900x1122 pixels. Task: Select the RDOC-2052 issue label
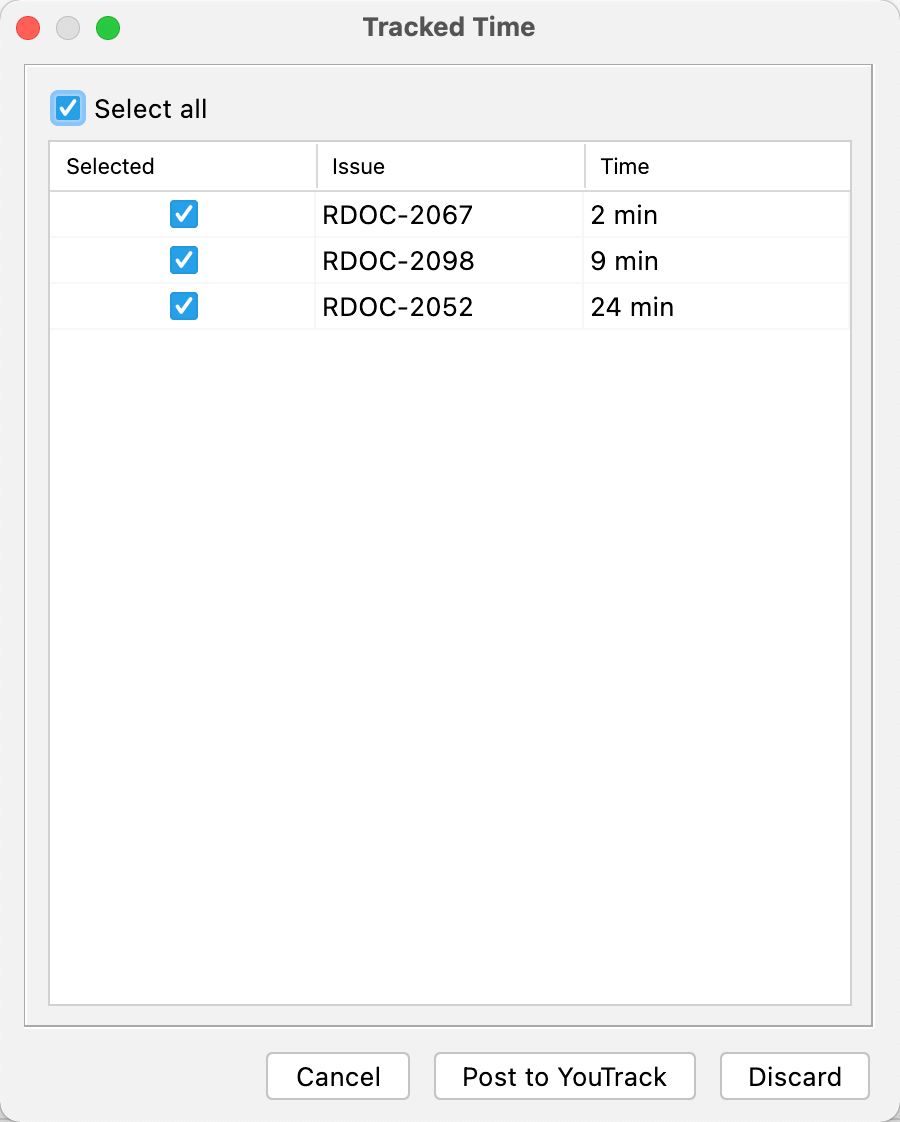(397, 307)
